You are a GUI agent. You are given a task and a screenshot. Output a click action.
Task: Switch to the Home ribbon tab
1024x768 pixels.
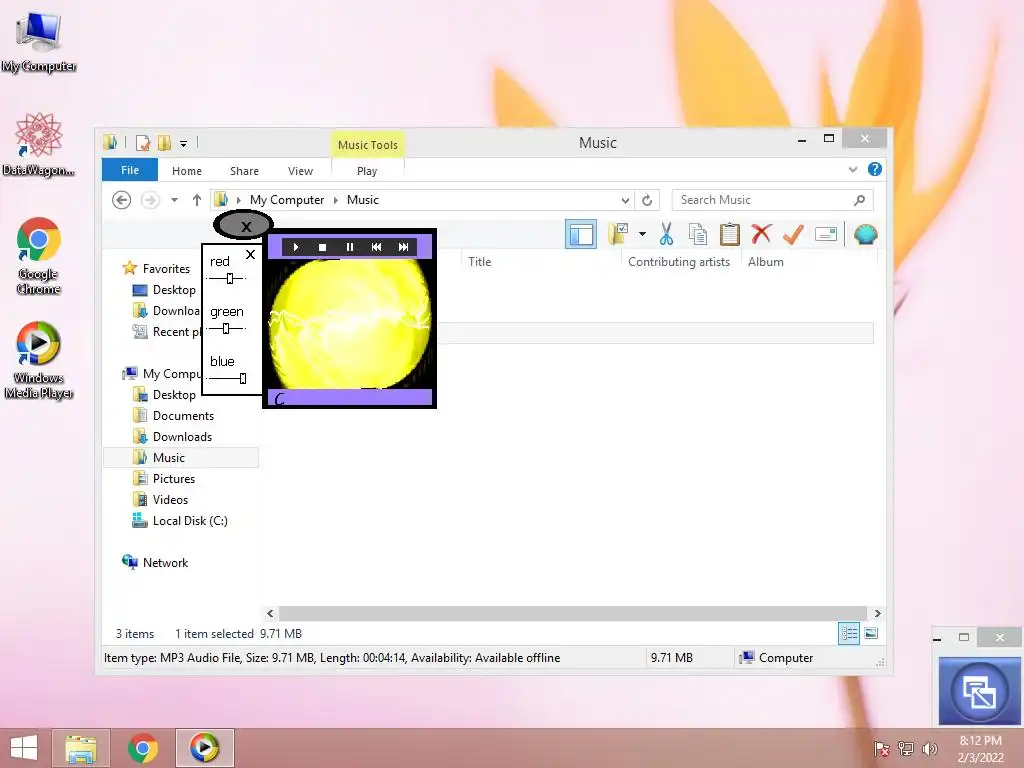[187, 170]
